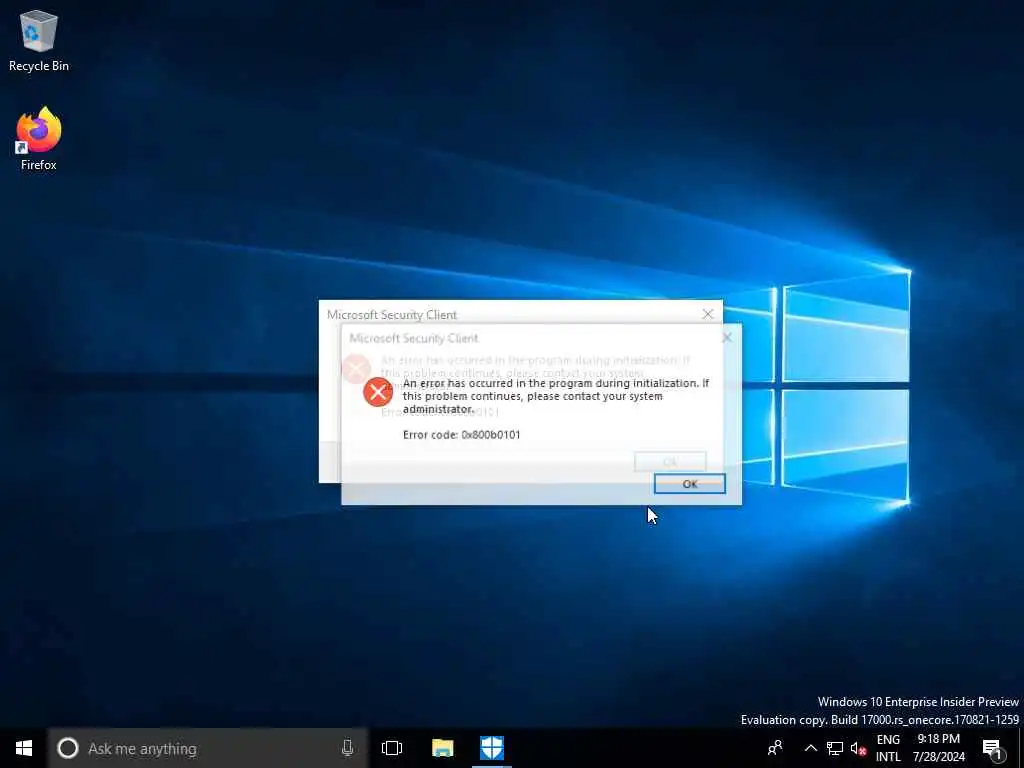Image resolution: width=1024 pixels, height=768 pixels.
Task: Click the back dialog title 'Microsoft Security Client'
Action: (x=392, y=315)
